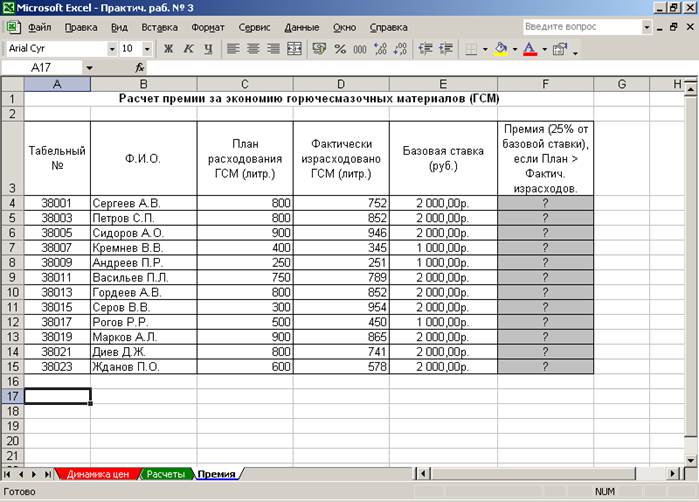
Task: Center align the cell text
Action: coord(253,48)
